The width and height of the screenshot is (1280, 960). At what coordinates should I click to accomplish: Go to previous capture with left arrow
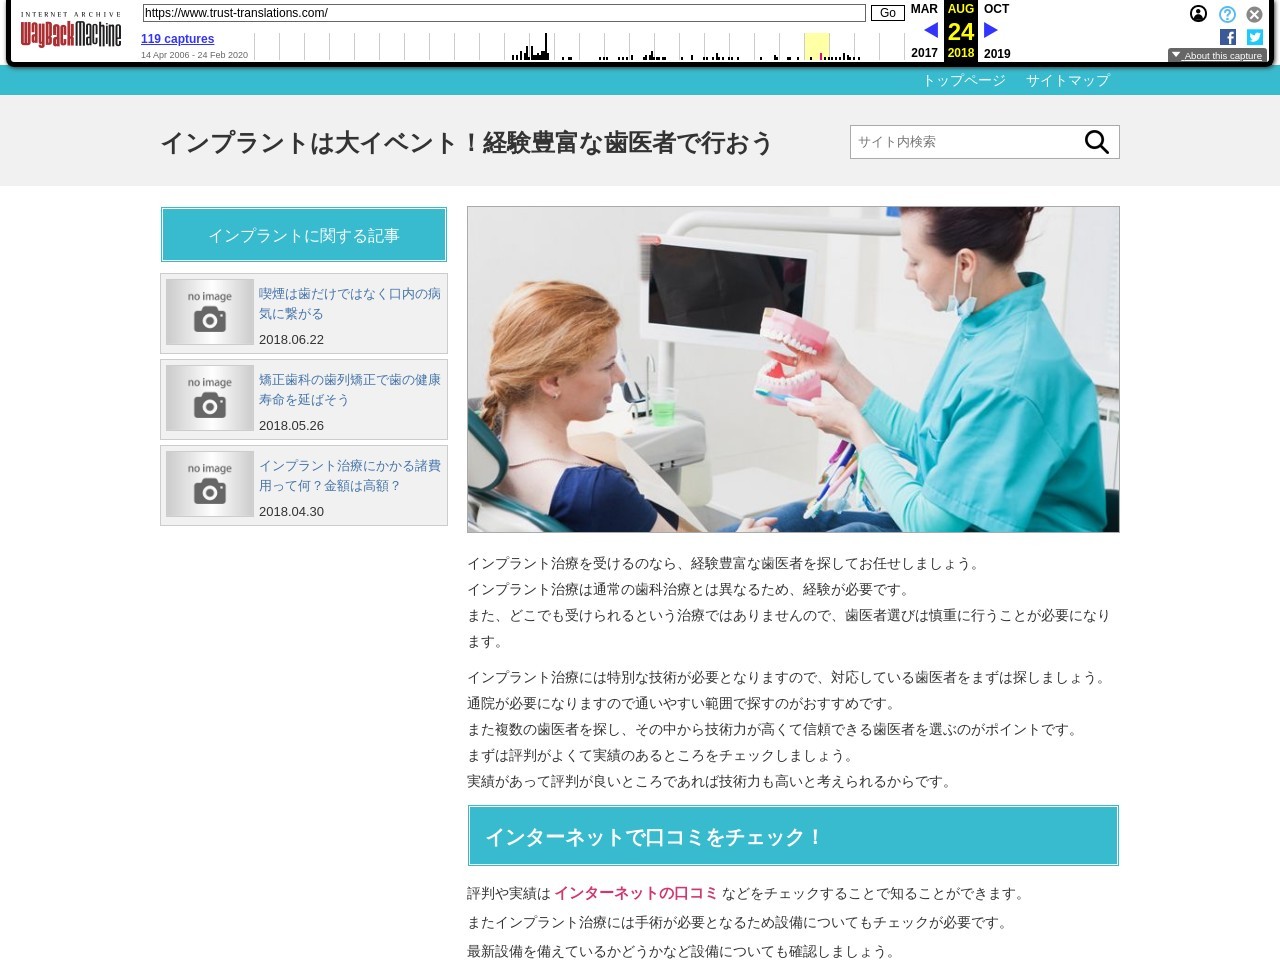point(931,30)
